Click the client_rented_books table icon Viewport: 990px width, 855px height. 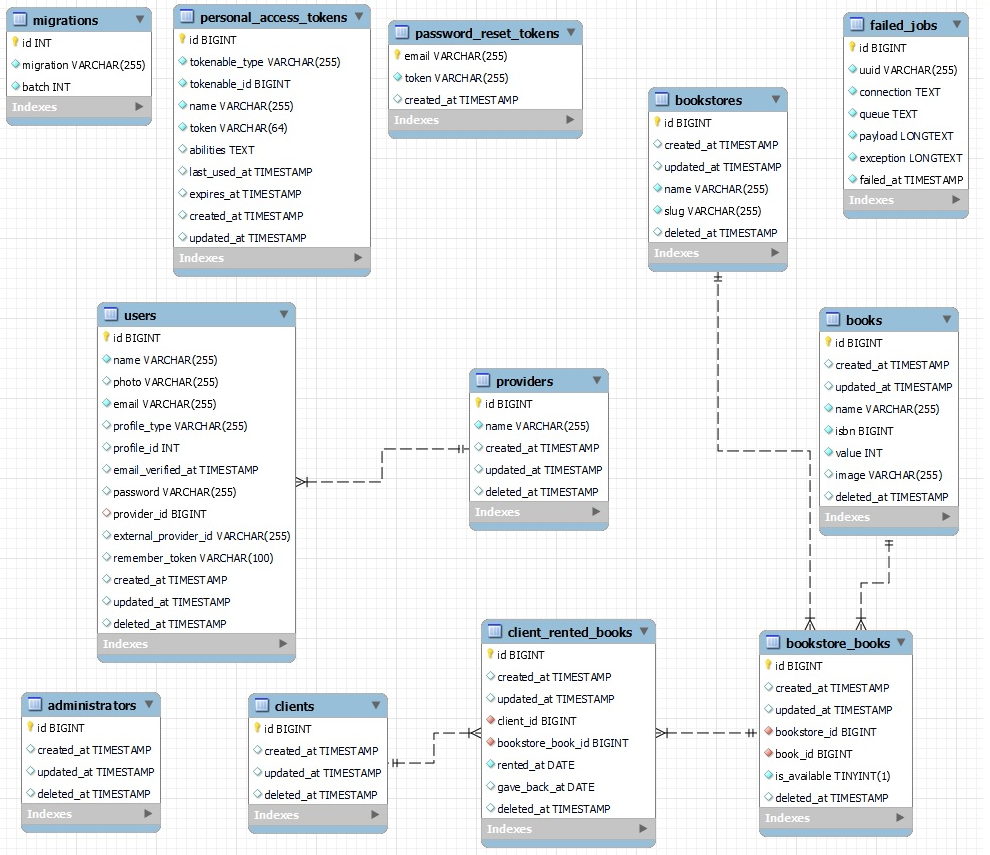(494, 631)
